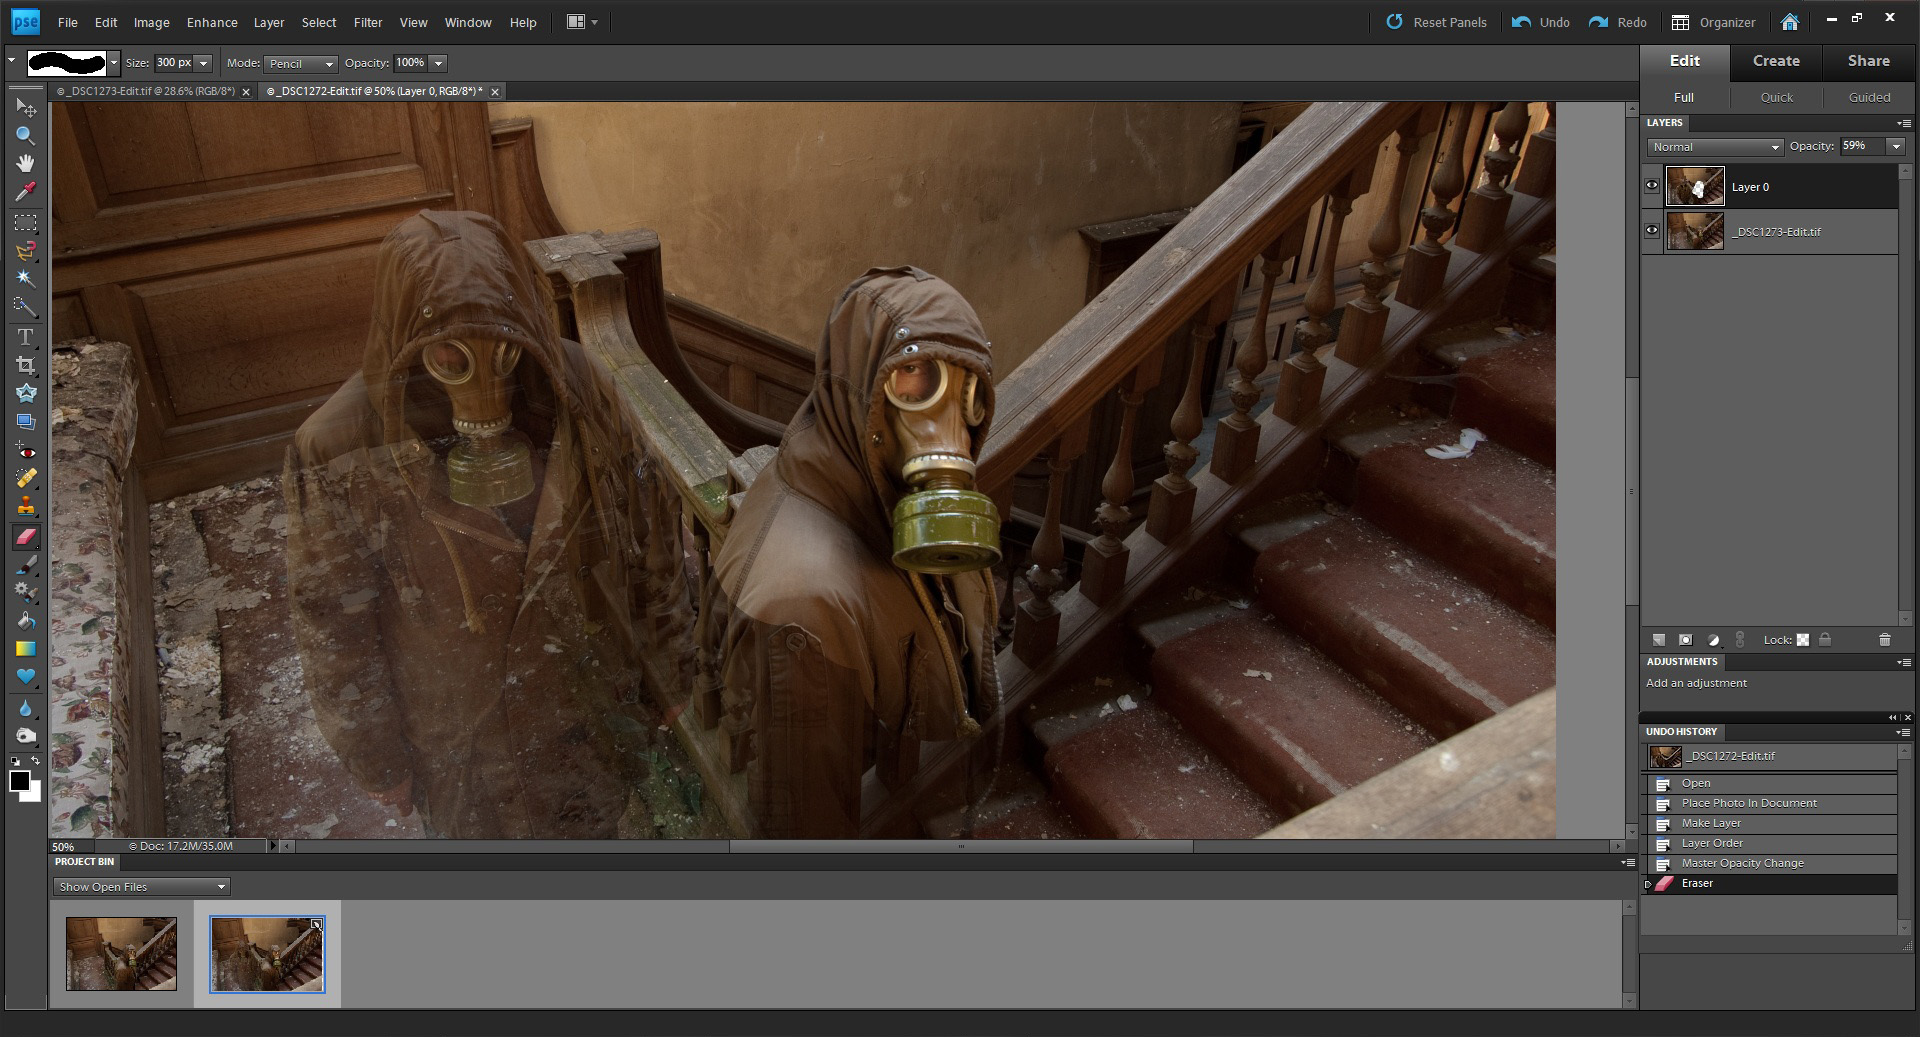The width and height of the screenshot is (1920, 1037).
Task: Open the eraser Mode dropdown
Action: click(x=300, y=63)
